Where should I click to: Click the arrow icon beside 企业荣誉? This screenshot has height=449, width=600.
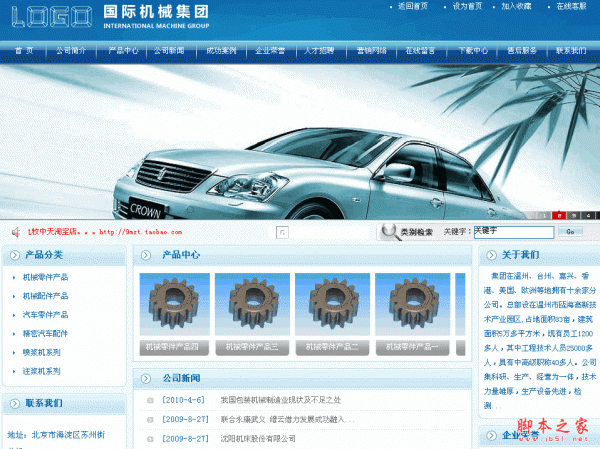[x=491, y=435]
